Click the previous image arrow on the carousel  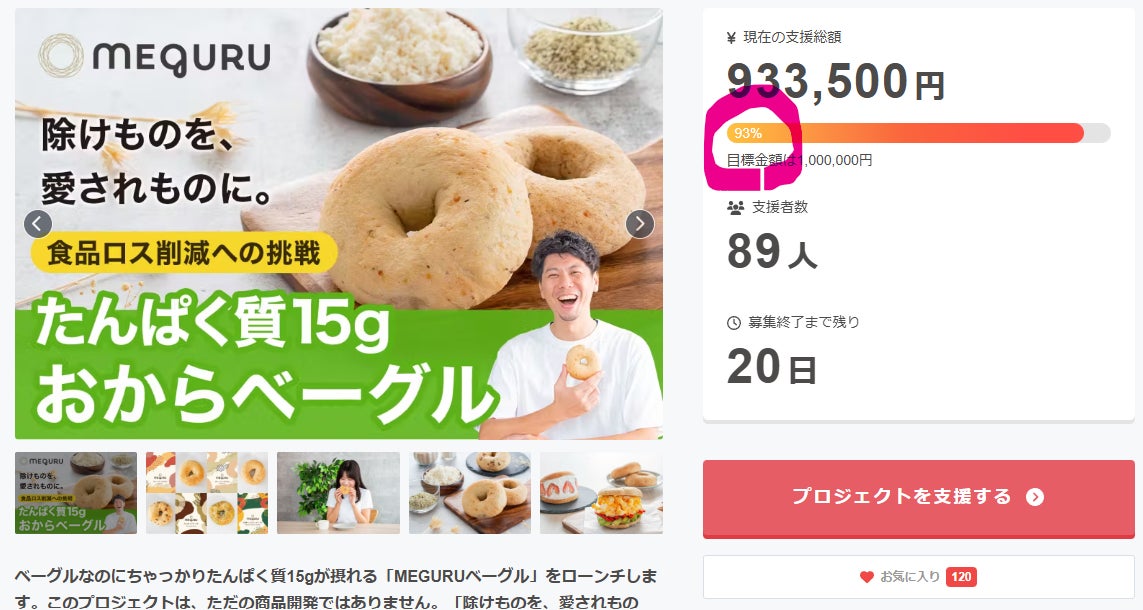click(38, 224)
